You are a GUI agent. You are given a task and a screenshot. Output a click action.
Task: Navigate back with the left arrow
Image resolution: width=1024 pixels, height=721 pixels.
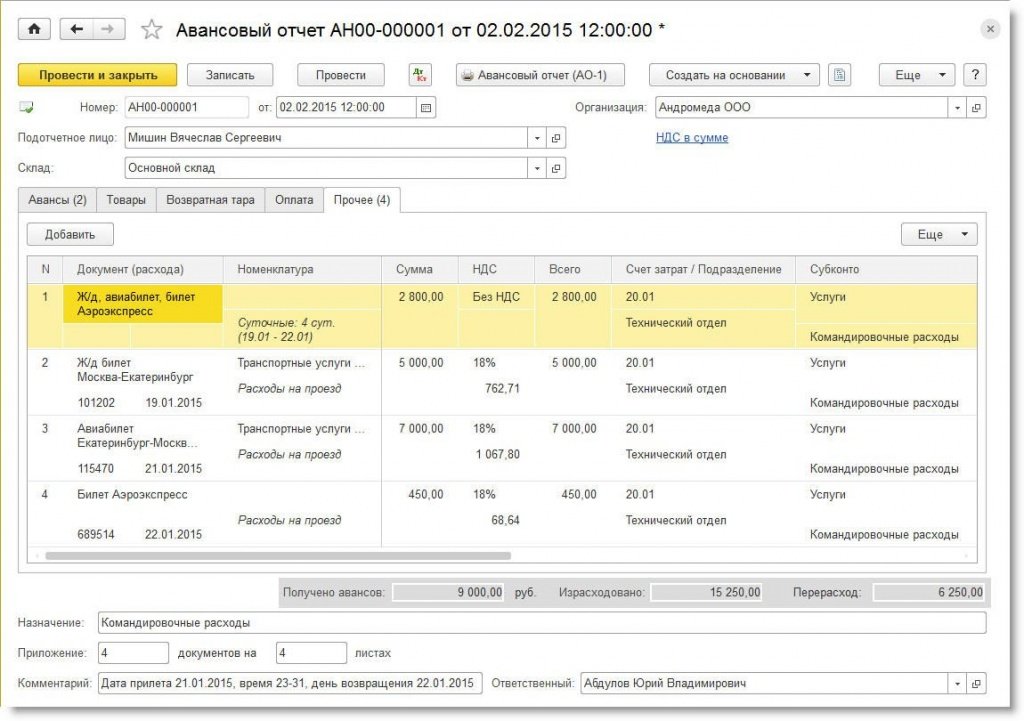tap(76, 29)
